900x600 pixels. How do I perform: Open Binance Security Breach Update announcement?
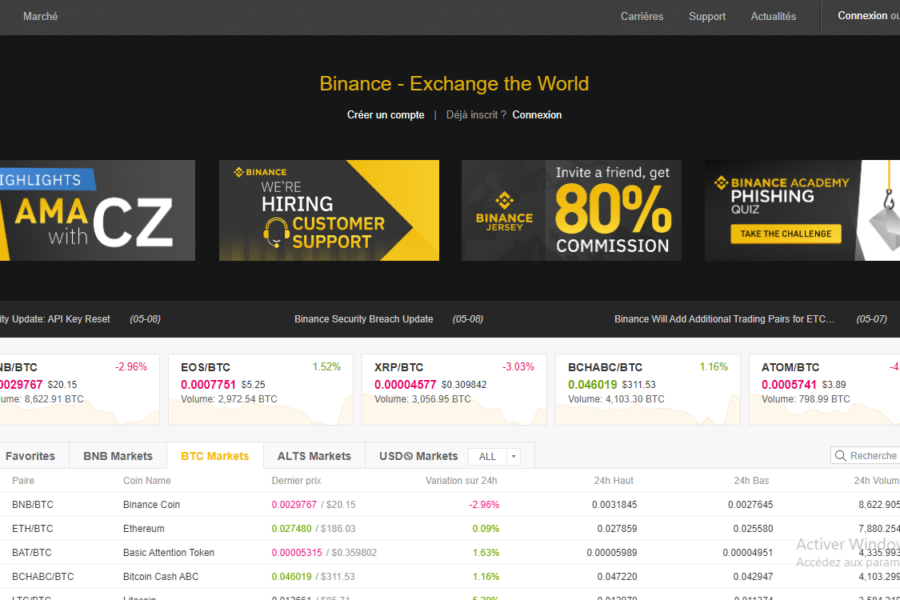click(363, 319)
